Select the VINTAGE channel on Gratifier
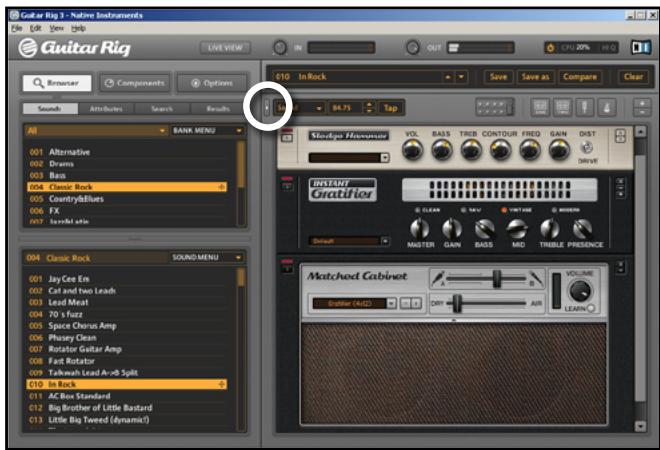Viewport: 660px width, 450px height. 504,210
